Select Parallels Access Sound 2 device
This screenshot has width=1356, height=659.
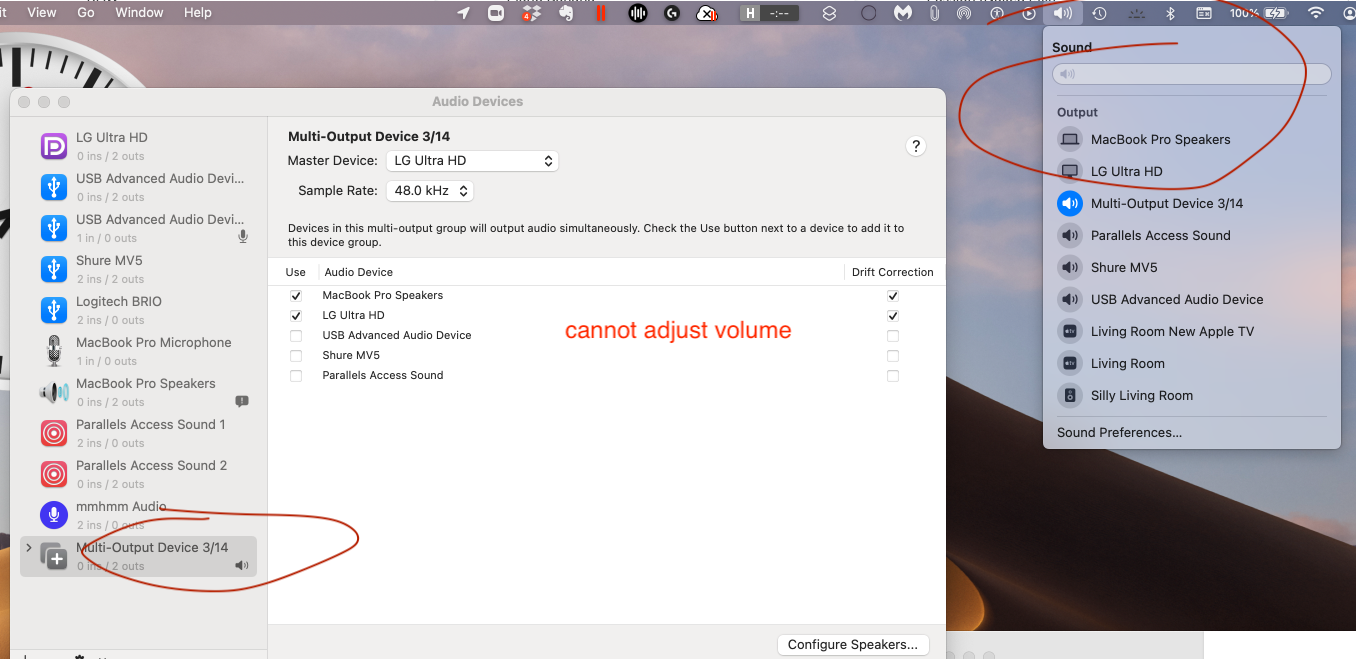(138, 474)
